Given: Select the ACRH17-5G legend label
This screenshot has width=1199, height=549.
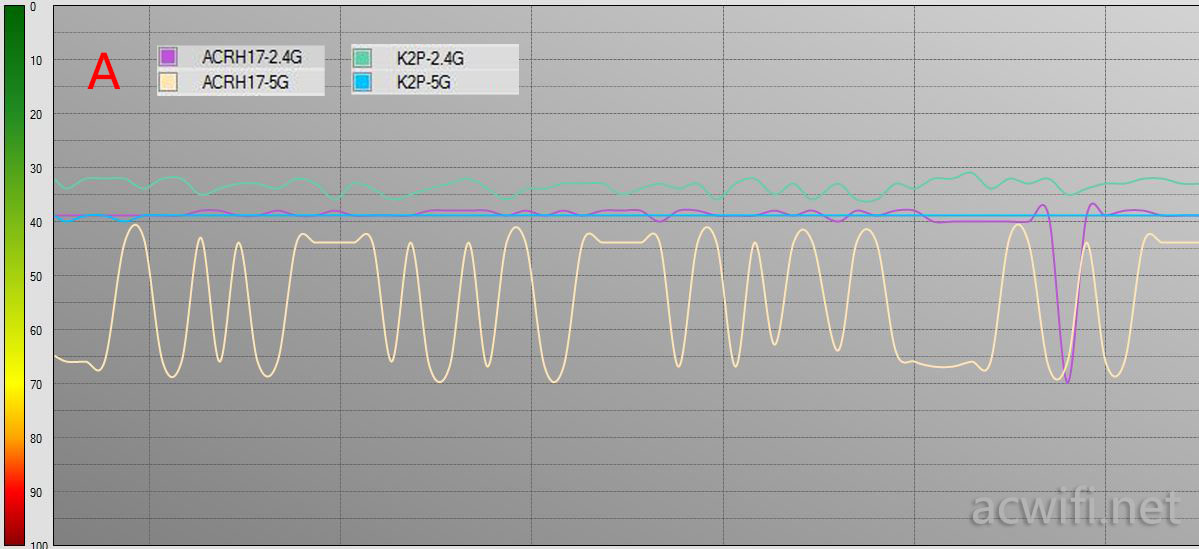Looking at the screenshot, I should [x=245, y=83].
